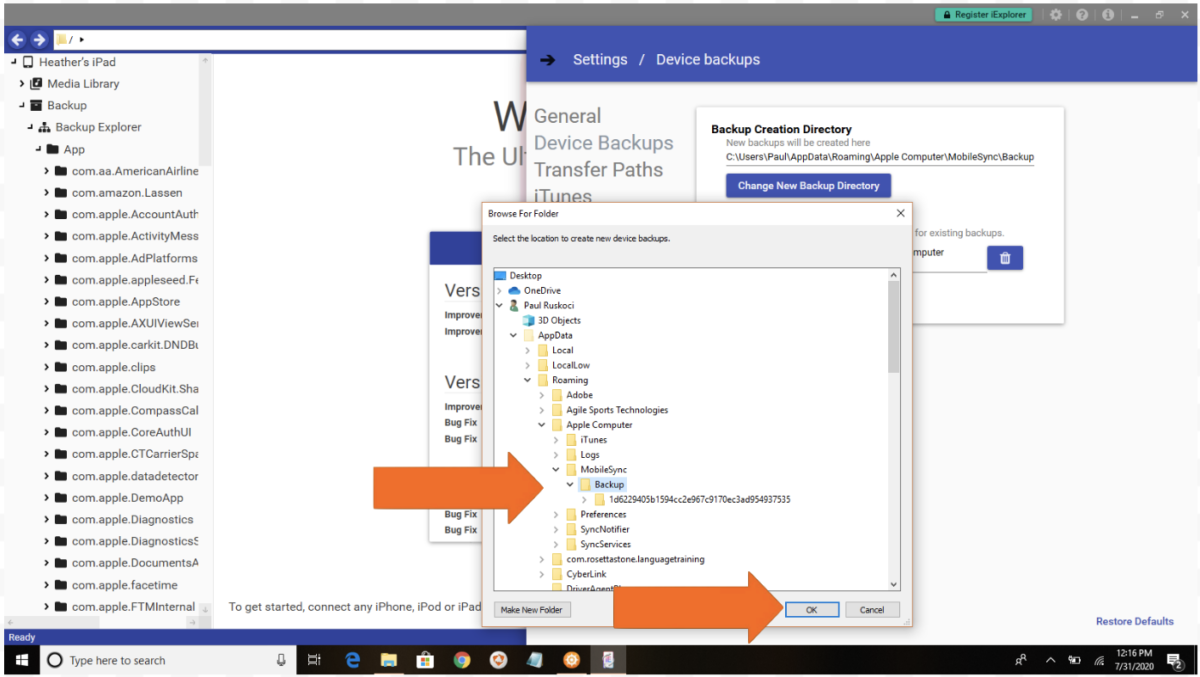The image size is (1200, 677).
Task: Select the Preferences folder
Action: point(603,514)
